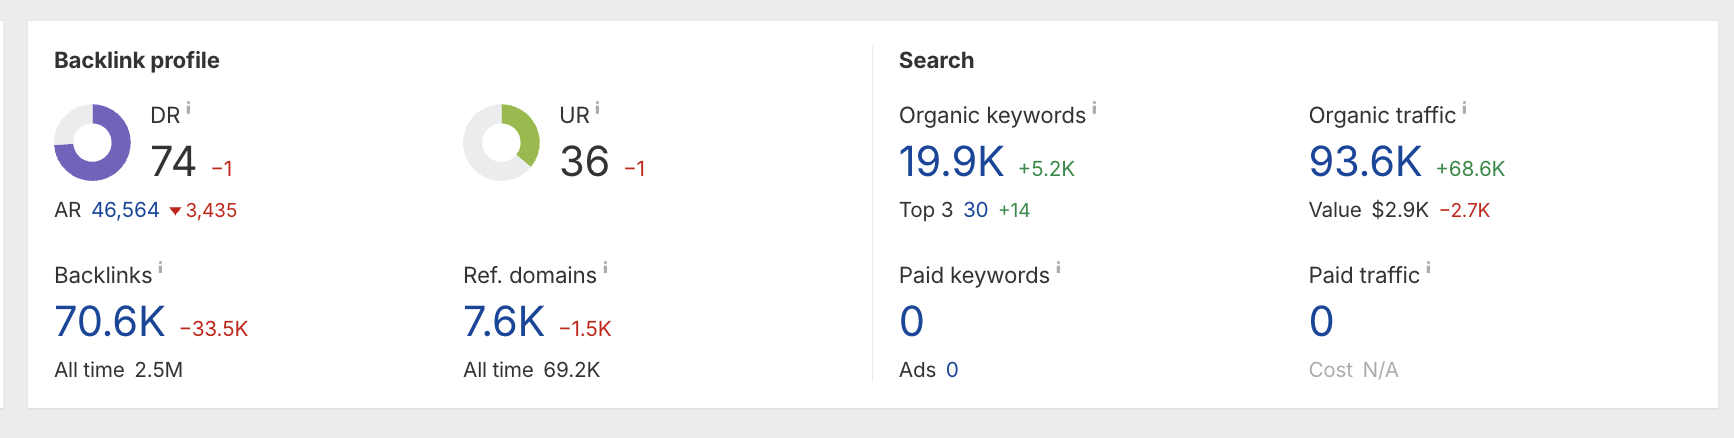1734x438 pixels.
Task: Click the green UR donut chart
Action: coord(502,143)
